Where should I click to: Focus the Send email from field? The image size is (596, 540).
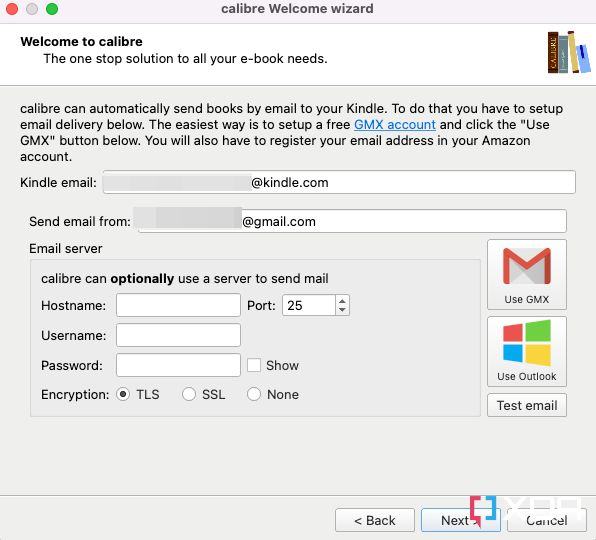point(352,221)
